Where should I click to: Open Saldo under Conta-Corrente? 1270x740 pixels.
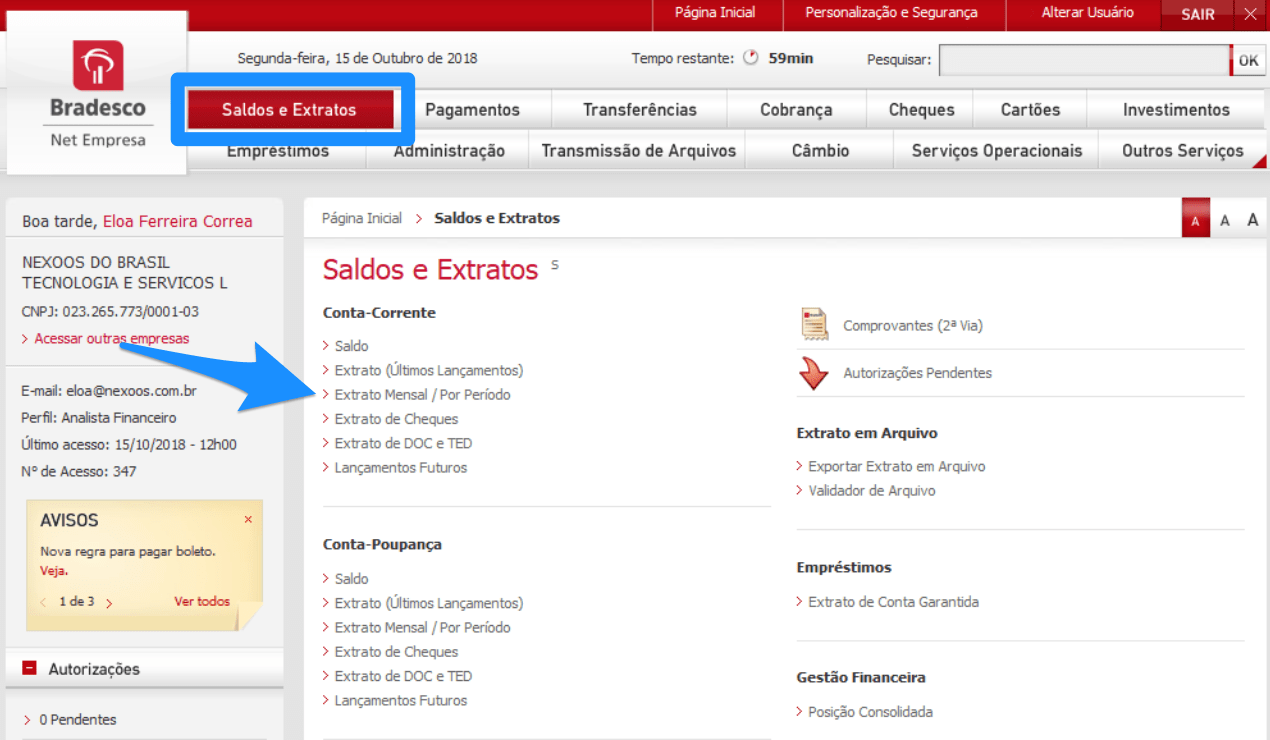coord(351,346)
